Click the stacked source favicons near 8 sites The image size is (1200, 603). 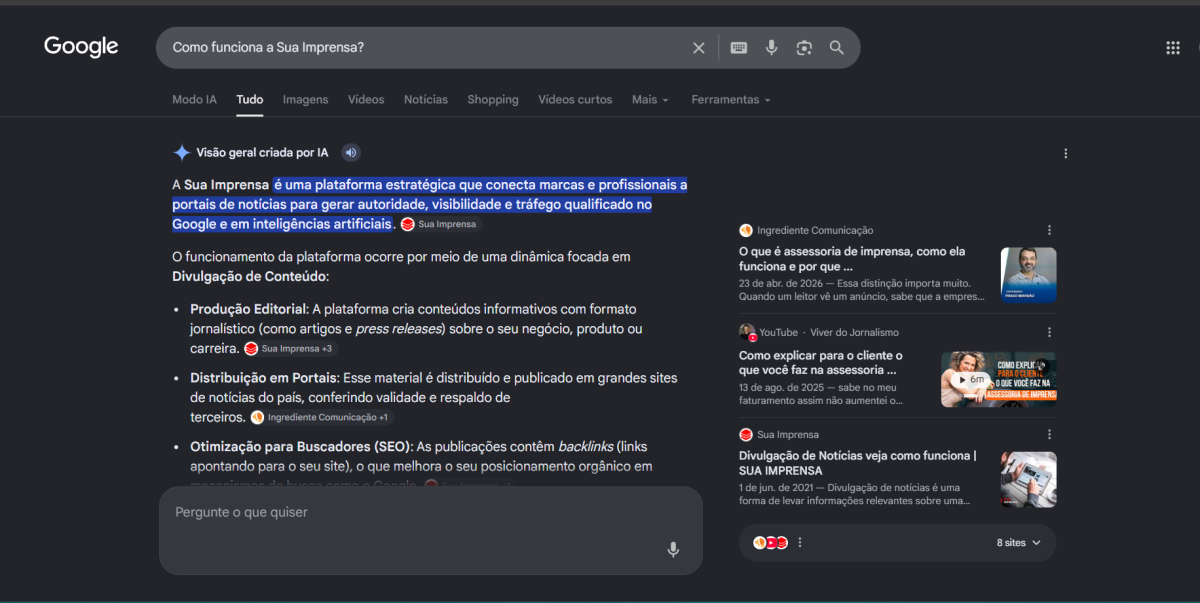[771, 542]
